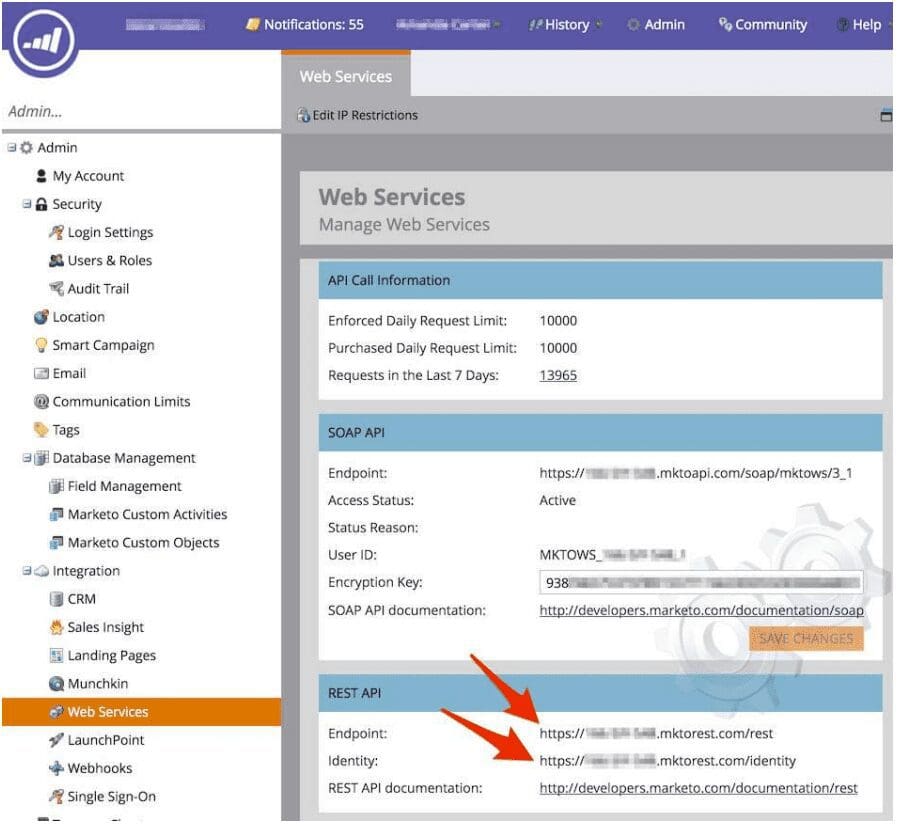Click the REST API Identity URL text
This screenshot has height=828, width=900.
(668, 761)
